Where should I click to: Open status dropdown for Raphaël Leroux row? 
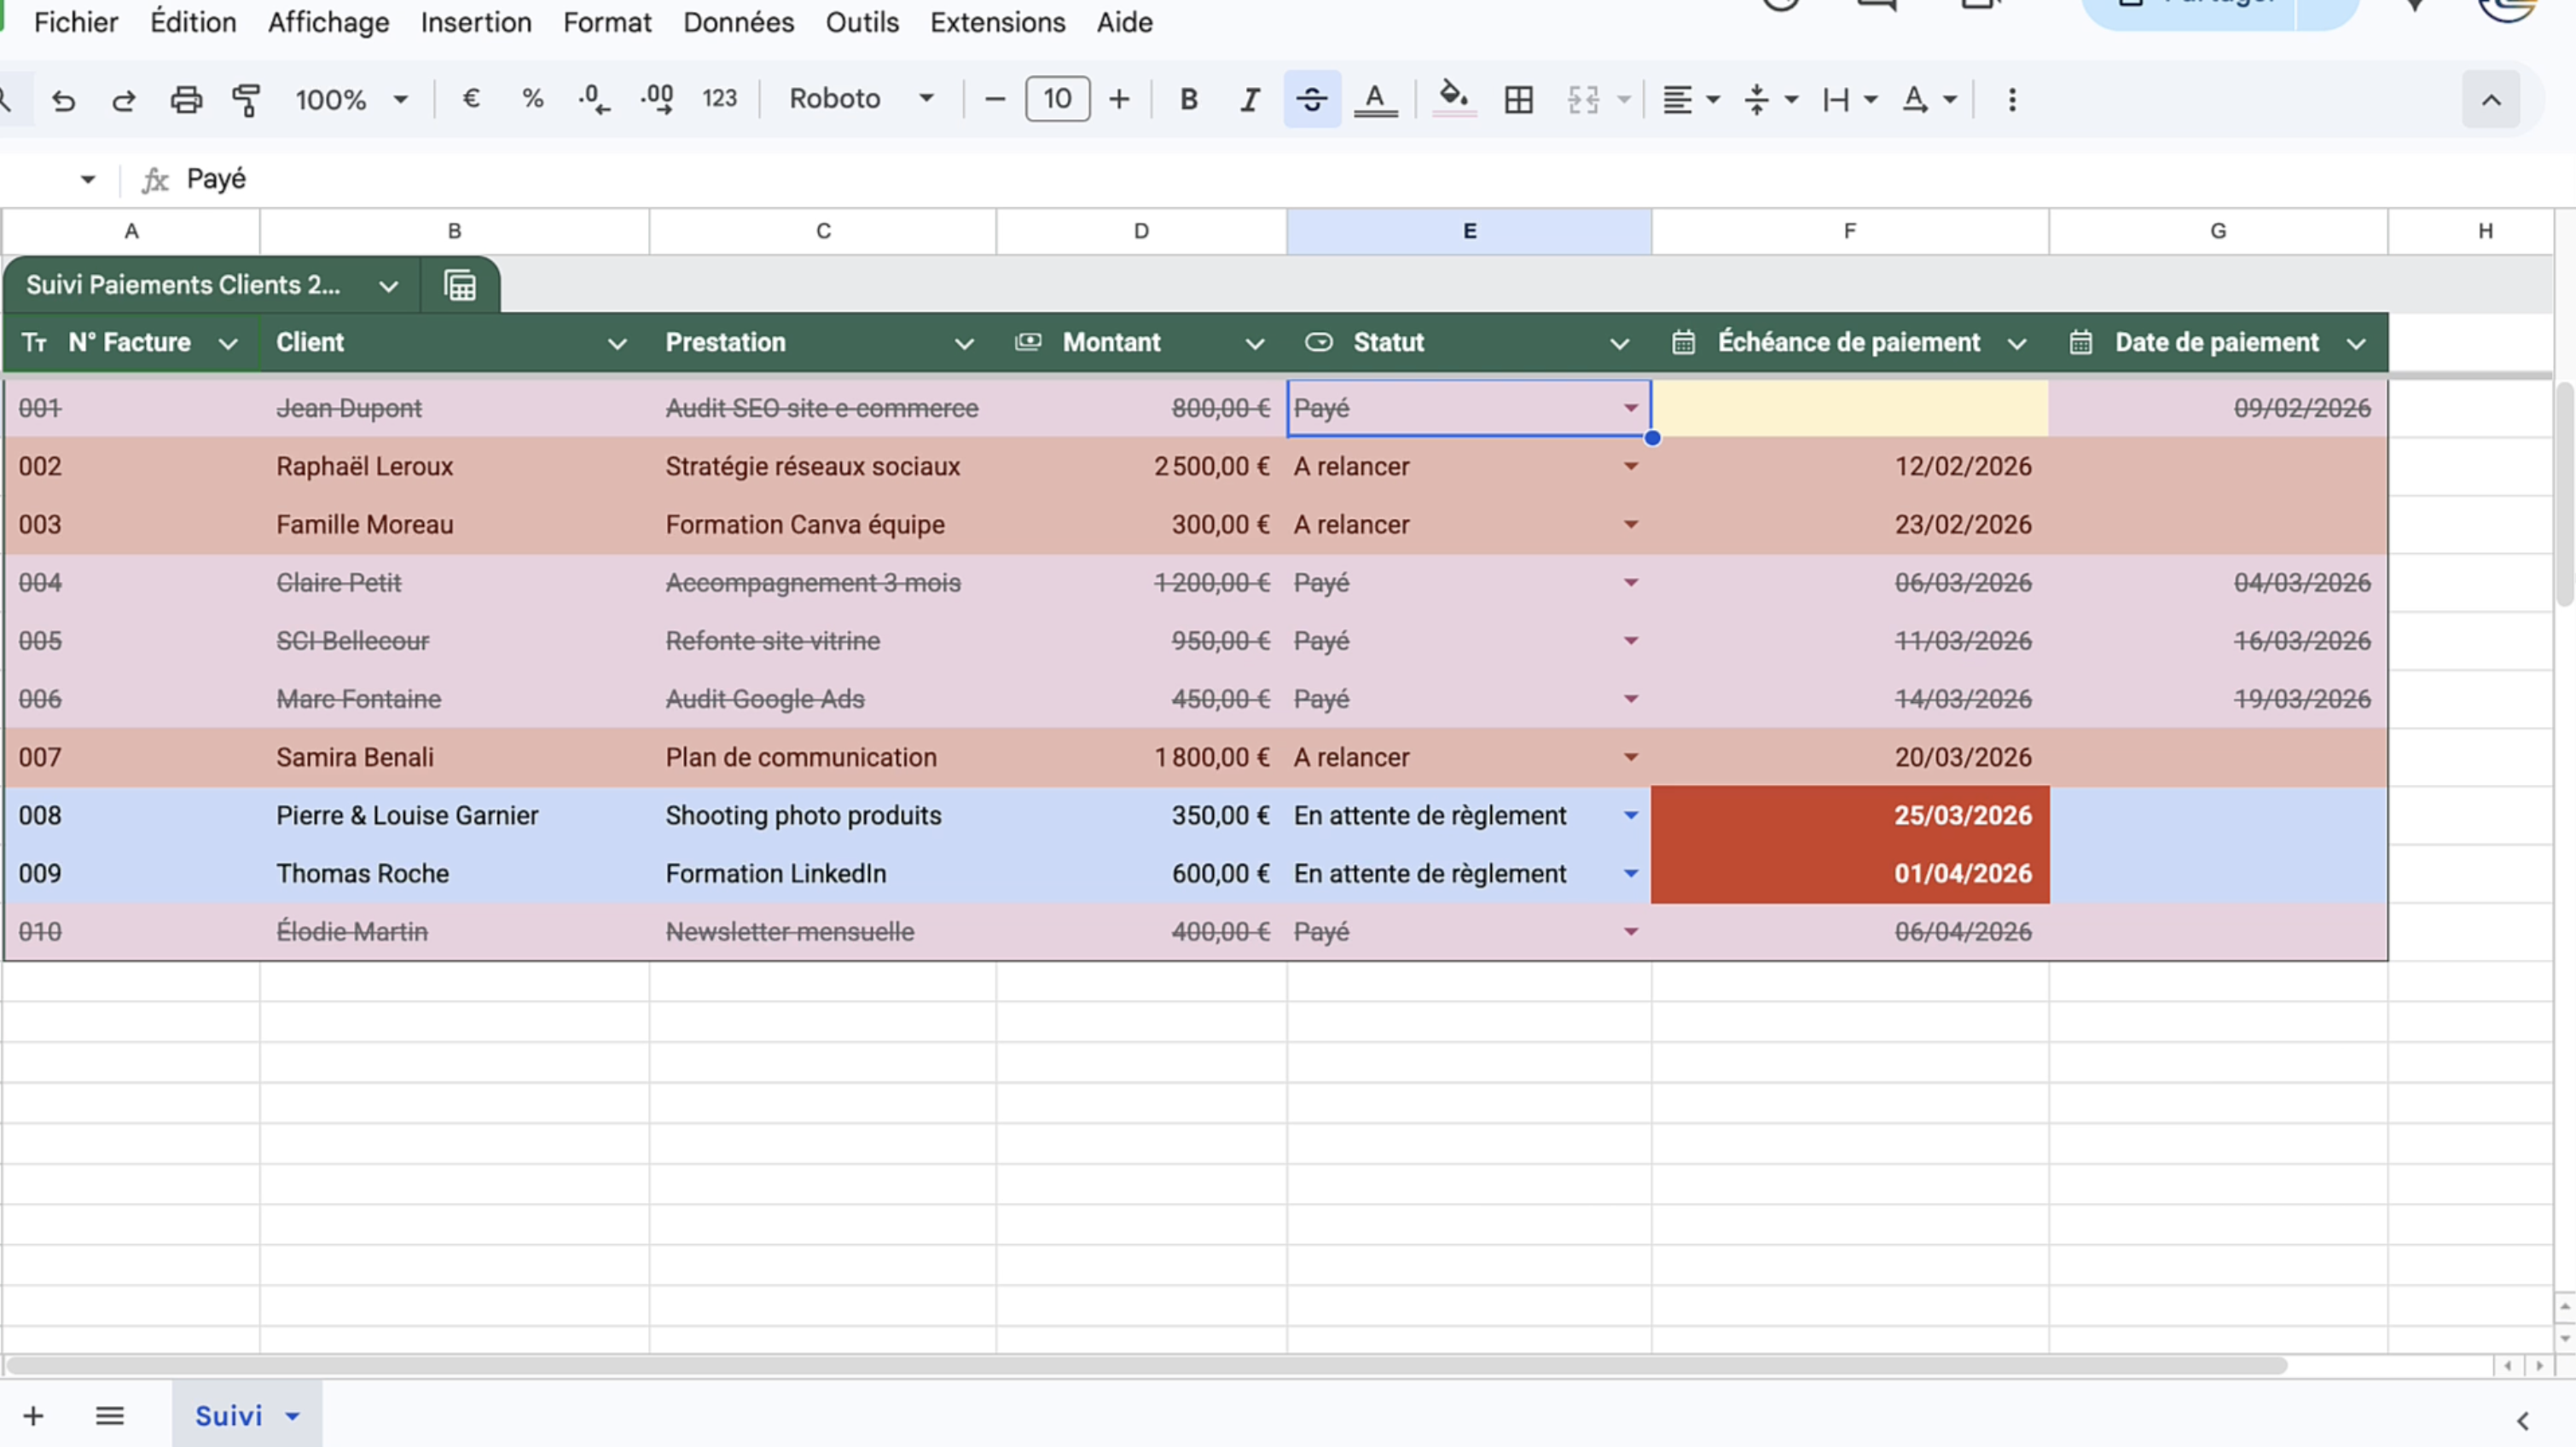tap(1630, 467)
